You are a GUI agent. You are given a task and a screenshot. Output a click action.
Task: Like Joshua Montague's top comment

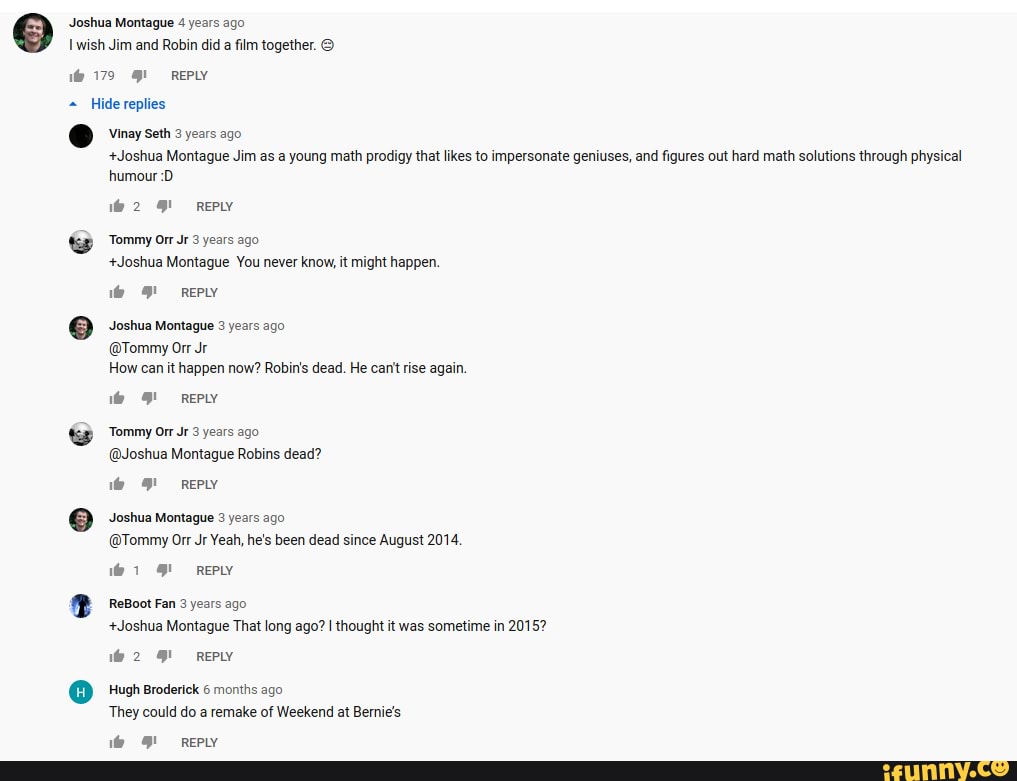(77, 76)
